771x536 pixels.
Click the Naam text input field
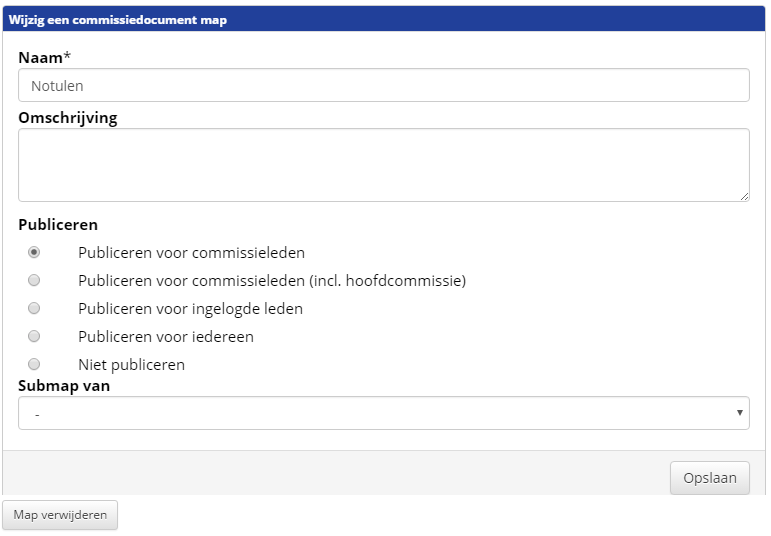[383, 86]
